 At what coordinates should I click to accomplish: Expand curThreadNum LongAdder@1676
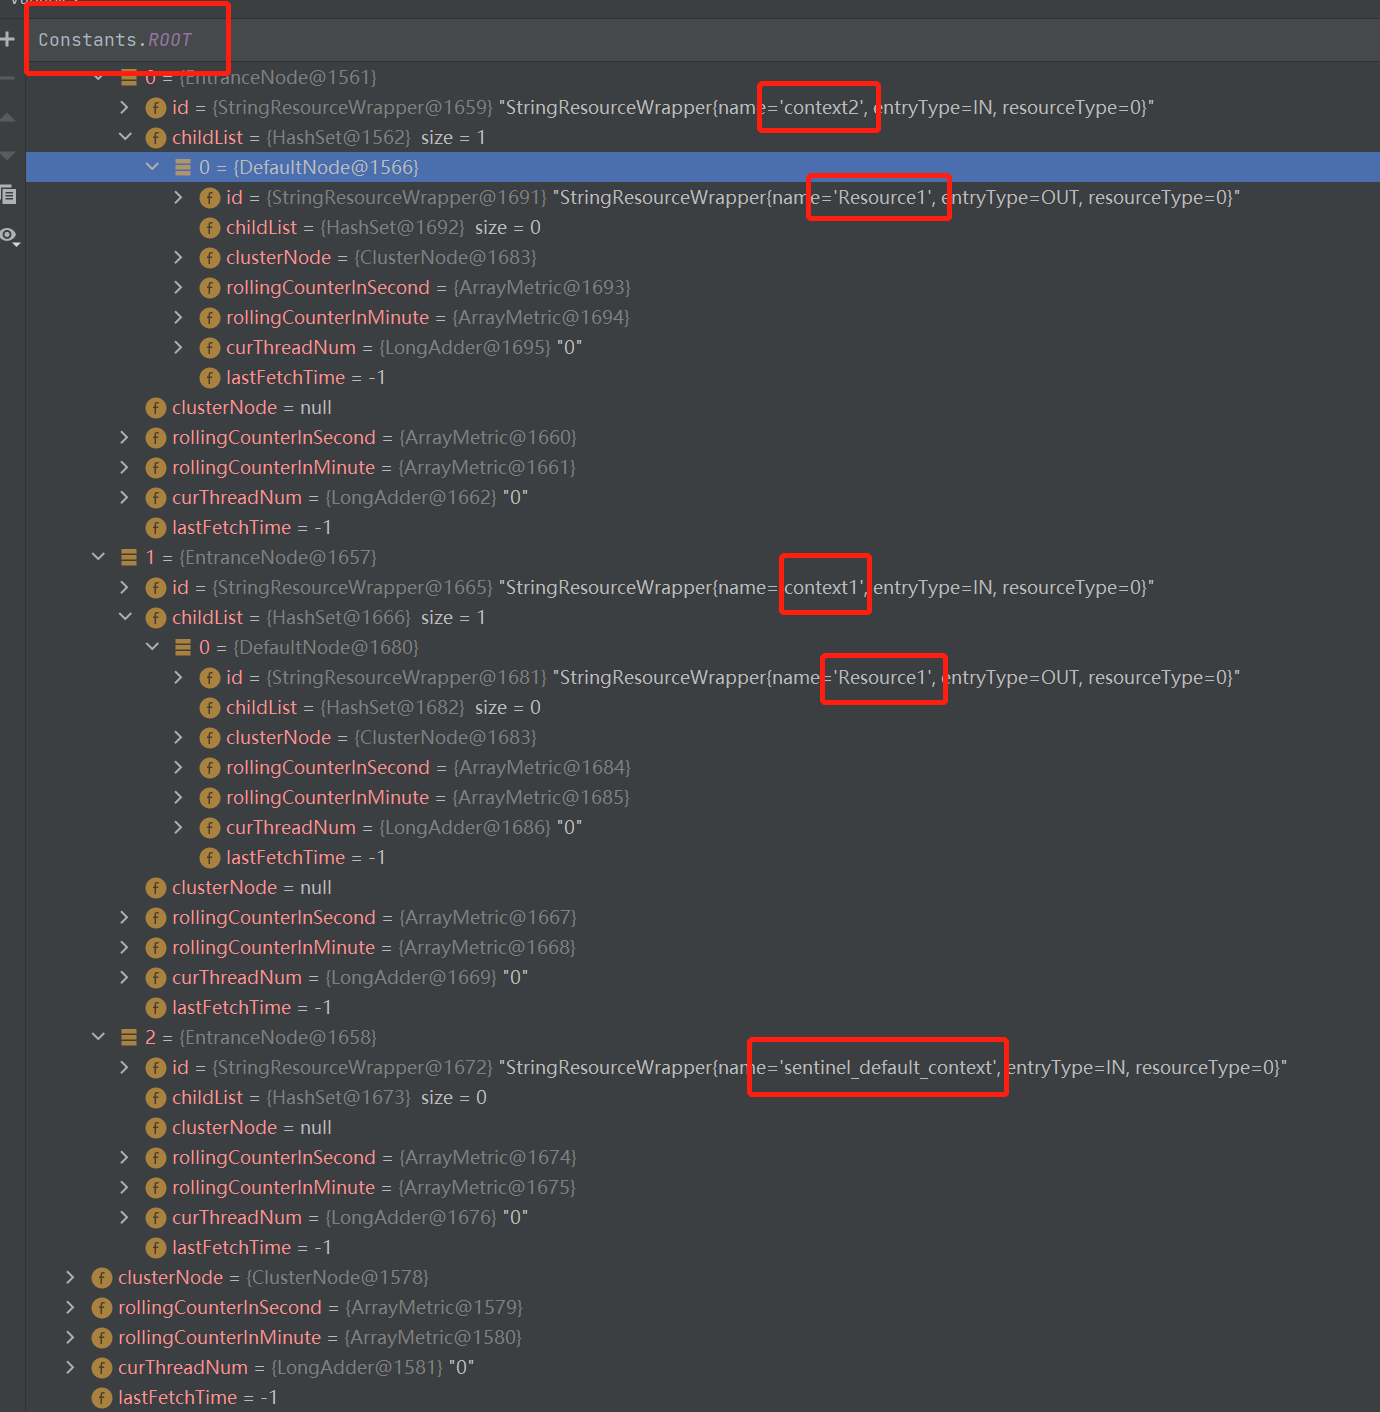(x=124, y=1217)
